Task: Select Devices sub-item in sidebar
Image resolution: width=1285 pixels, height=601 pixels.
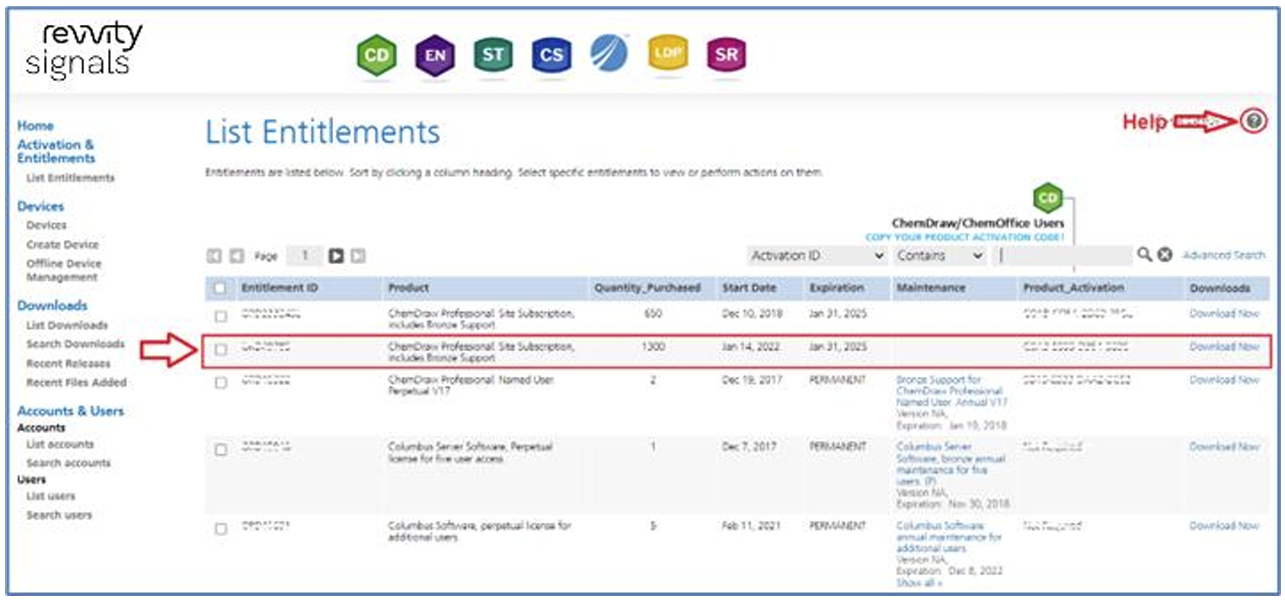Action: (47, 225)
